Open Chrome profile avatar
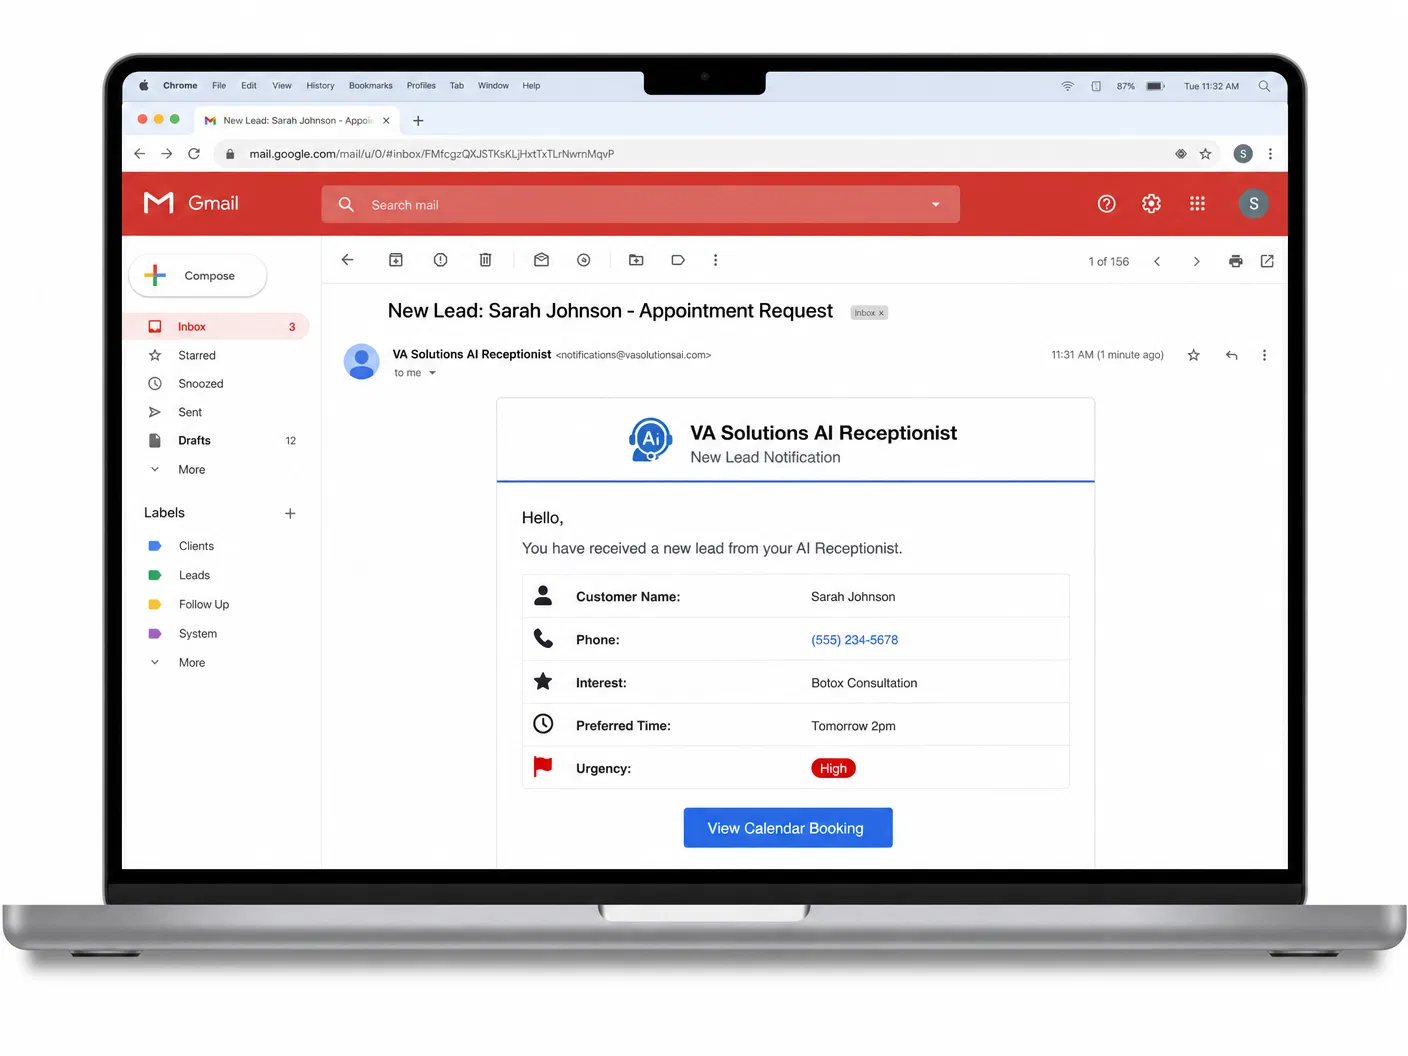Image resolution: width=1408 pixels, height=1056 pixels. coord(1243,154)
